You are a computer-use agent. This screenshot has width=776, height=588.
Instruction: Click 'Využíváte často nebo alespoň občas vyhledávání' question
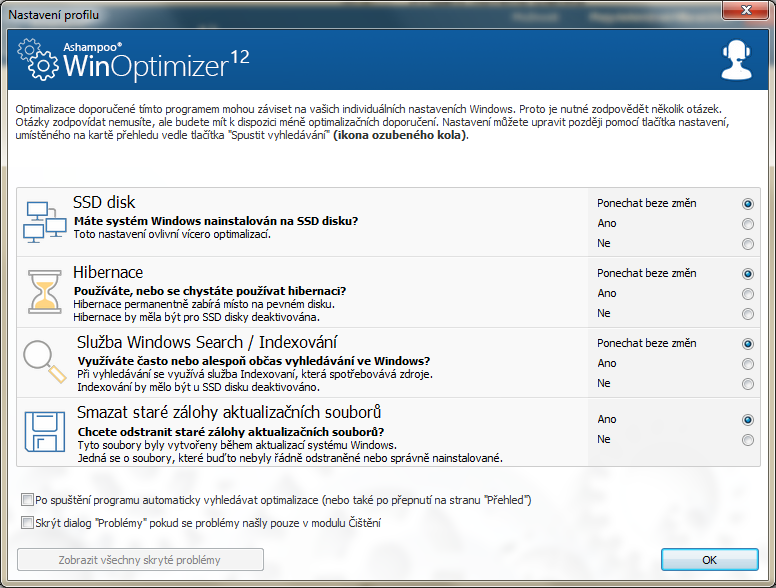pos(254,361)
